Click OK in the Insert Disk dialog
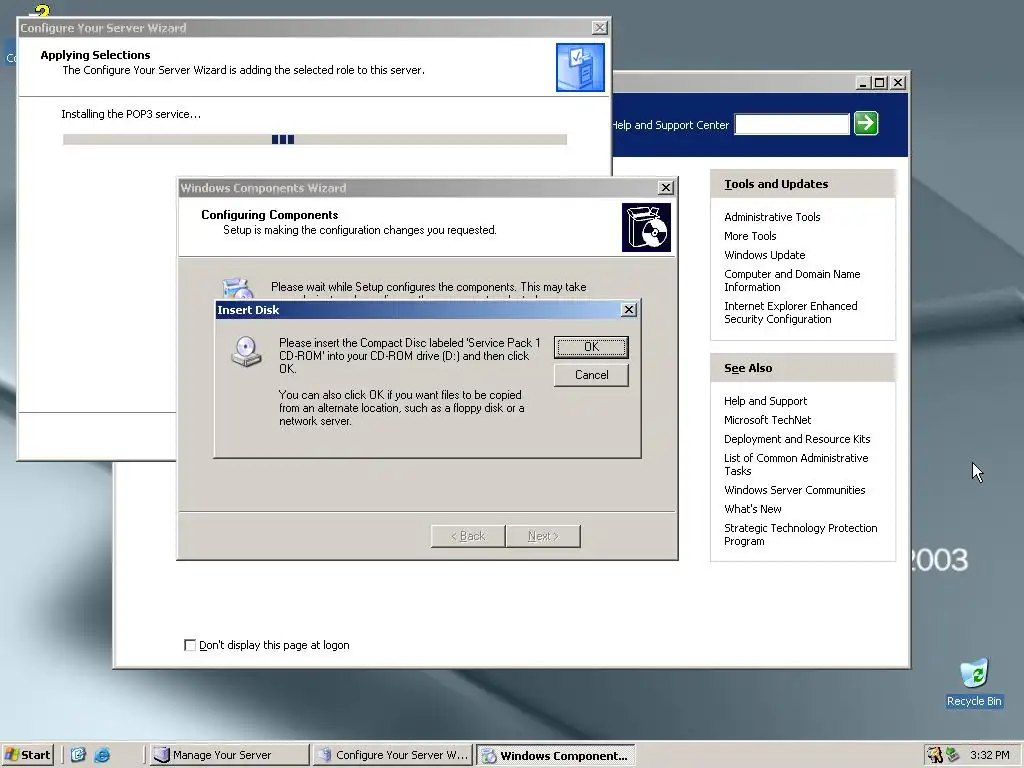 (591, 347)
